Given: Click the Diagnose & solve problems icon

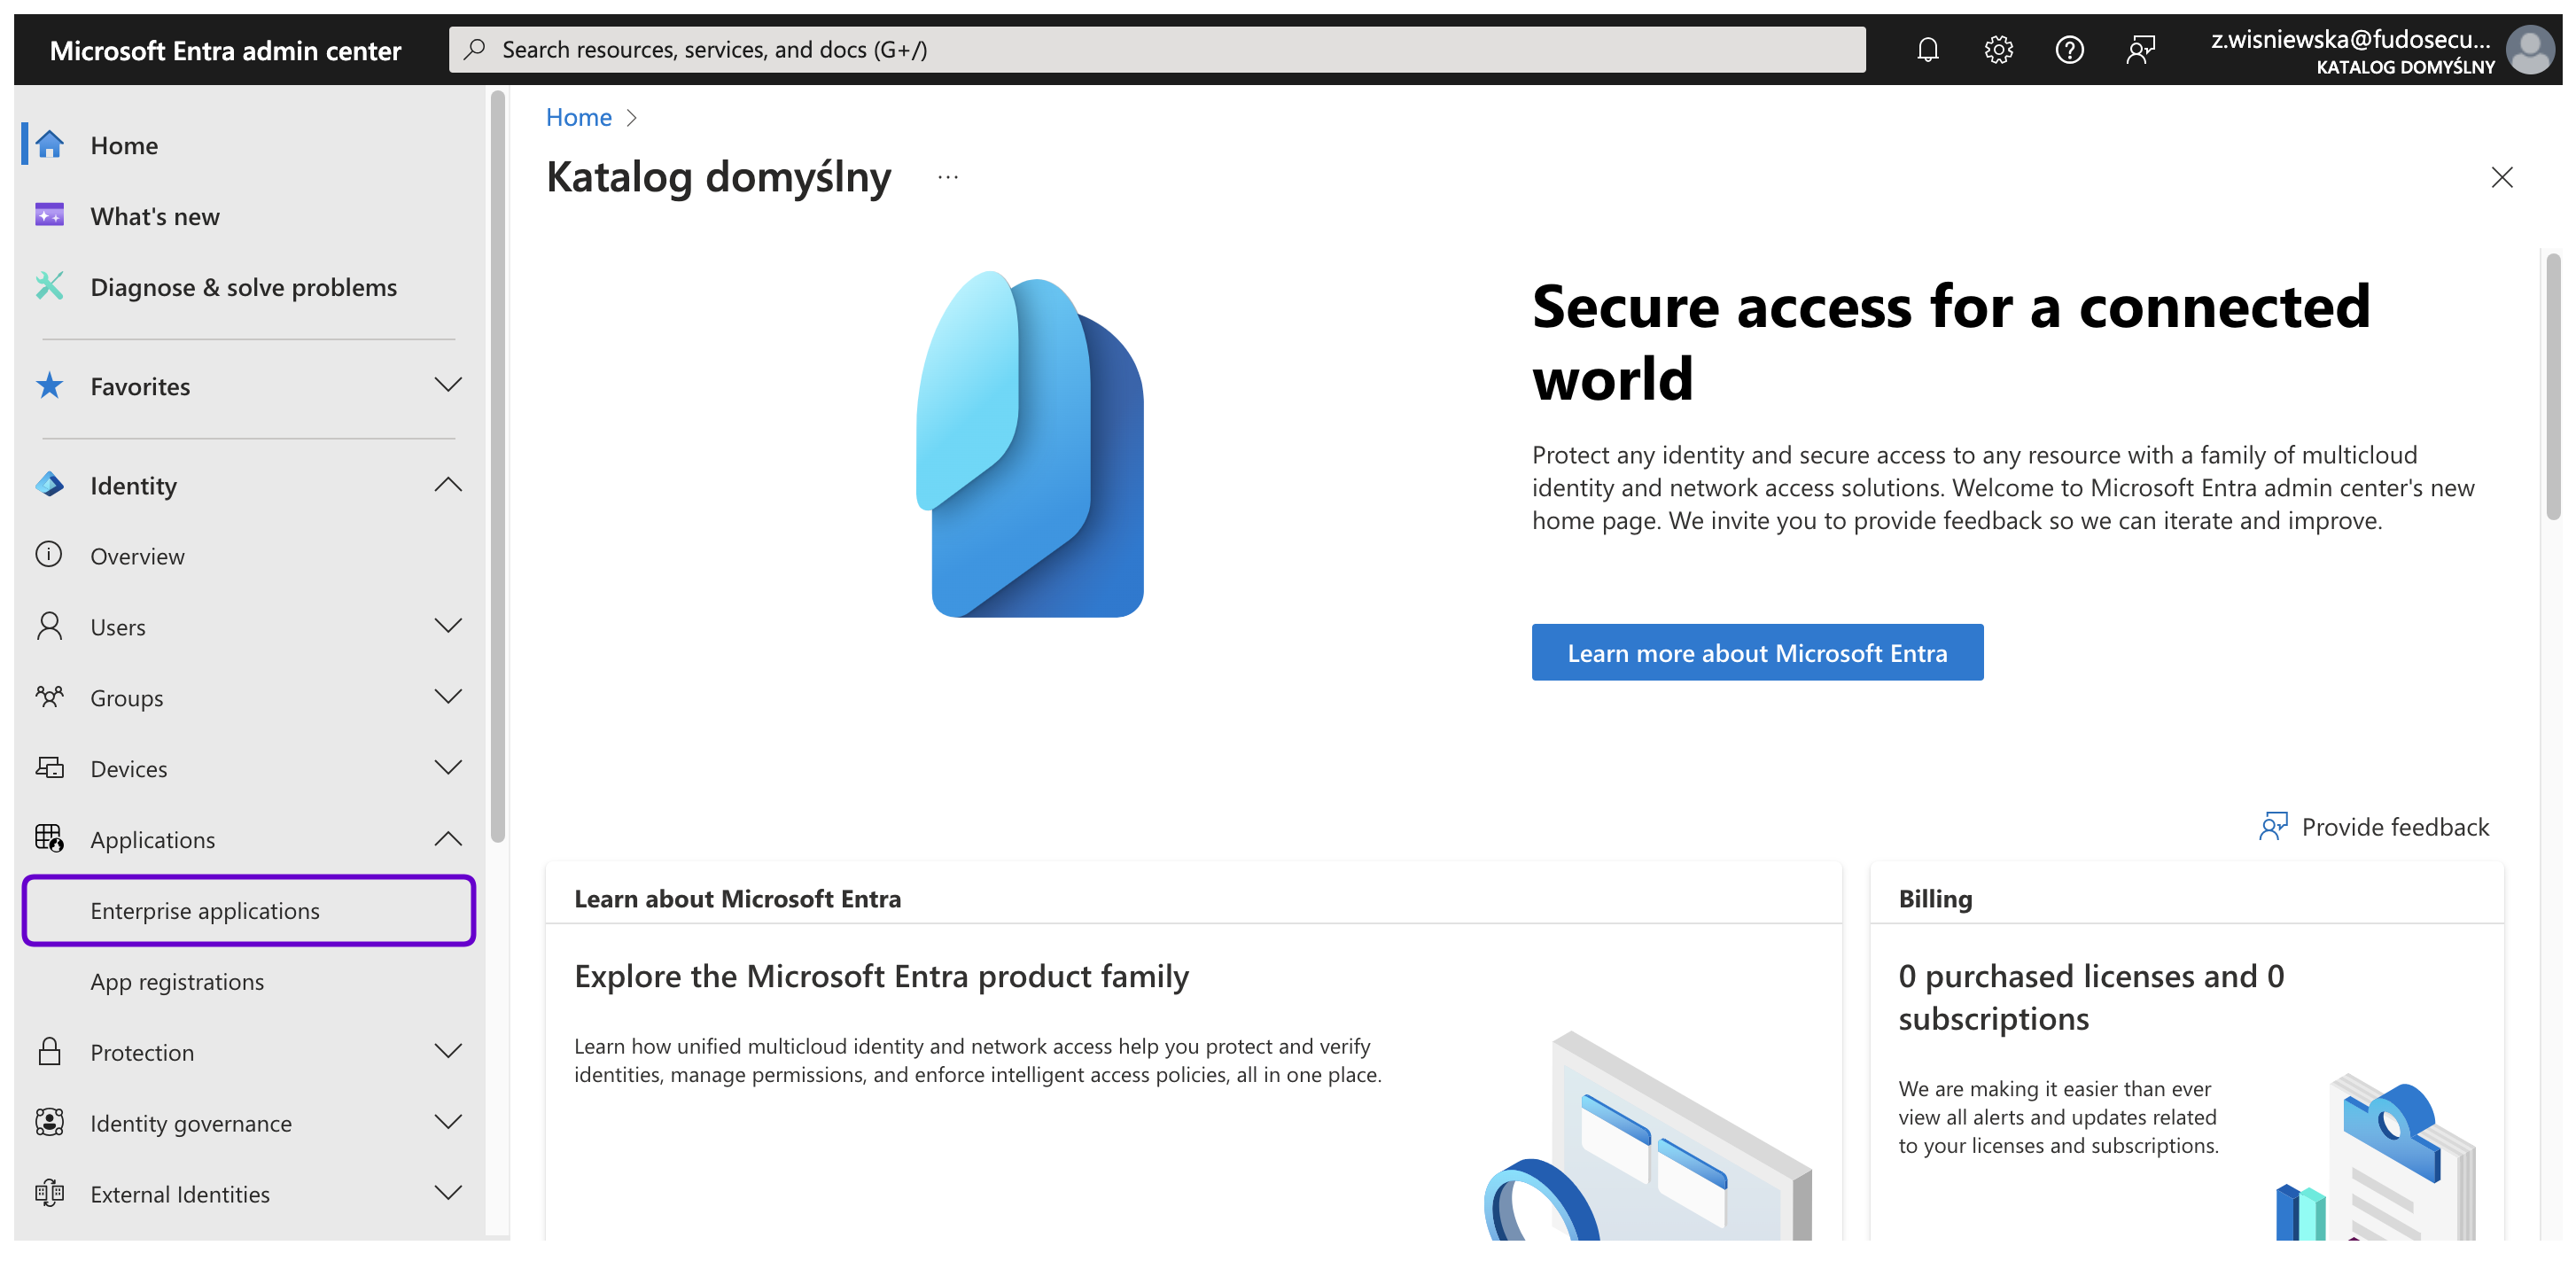Looking at the screenshot, I should click(49, 287).
